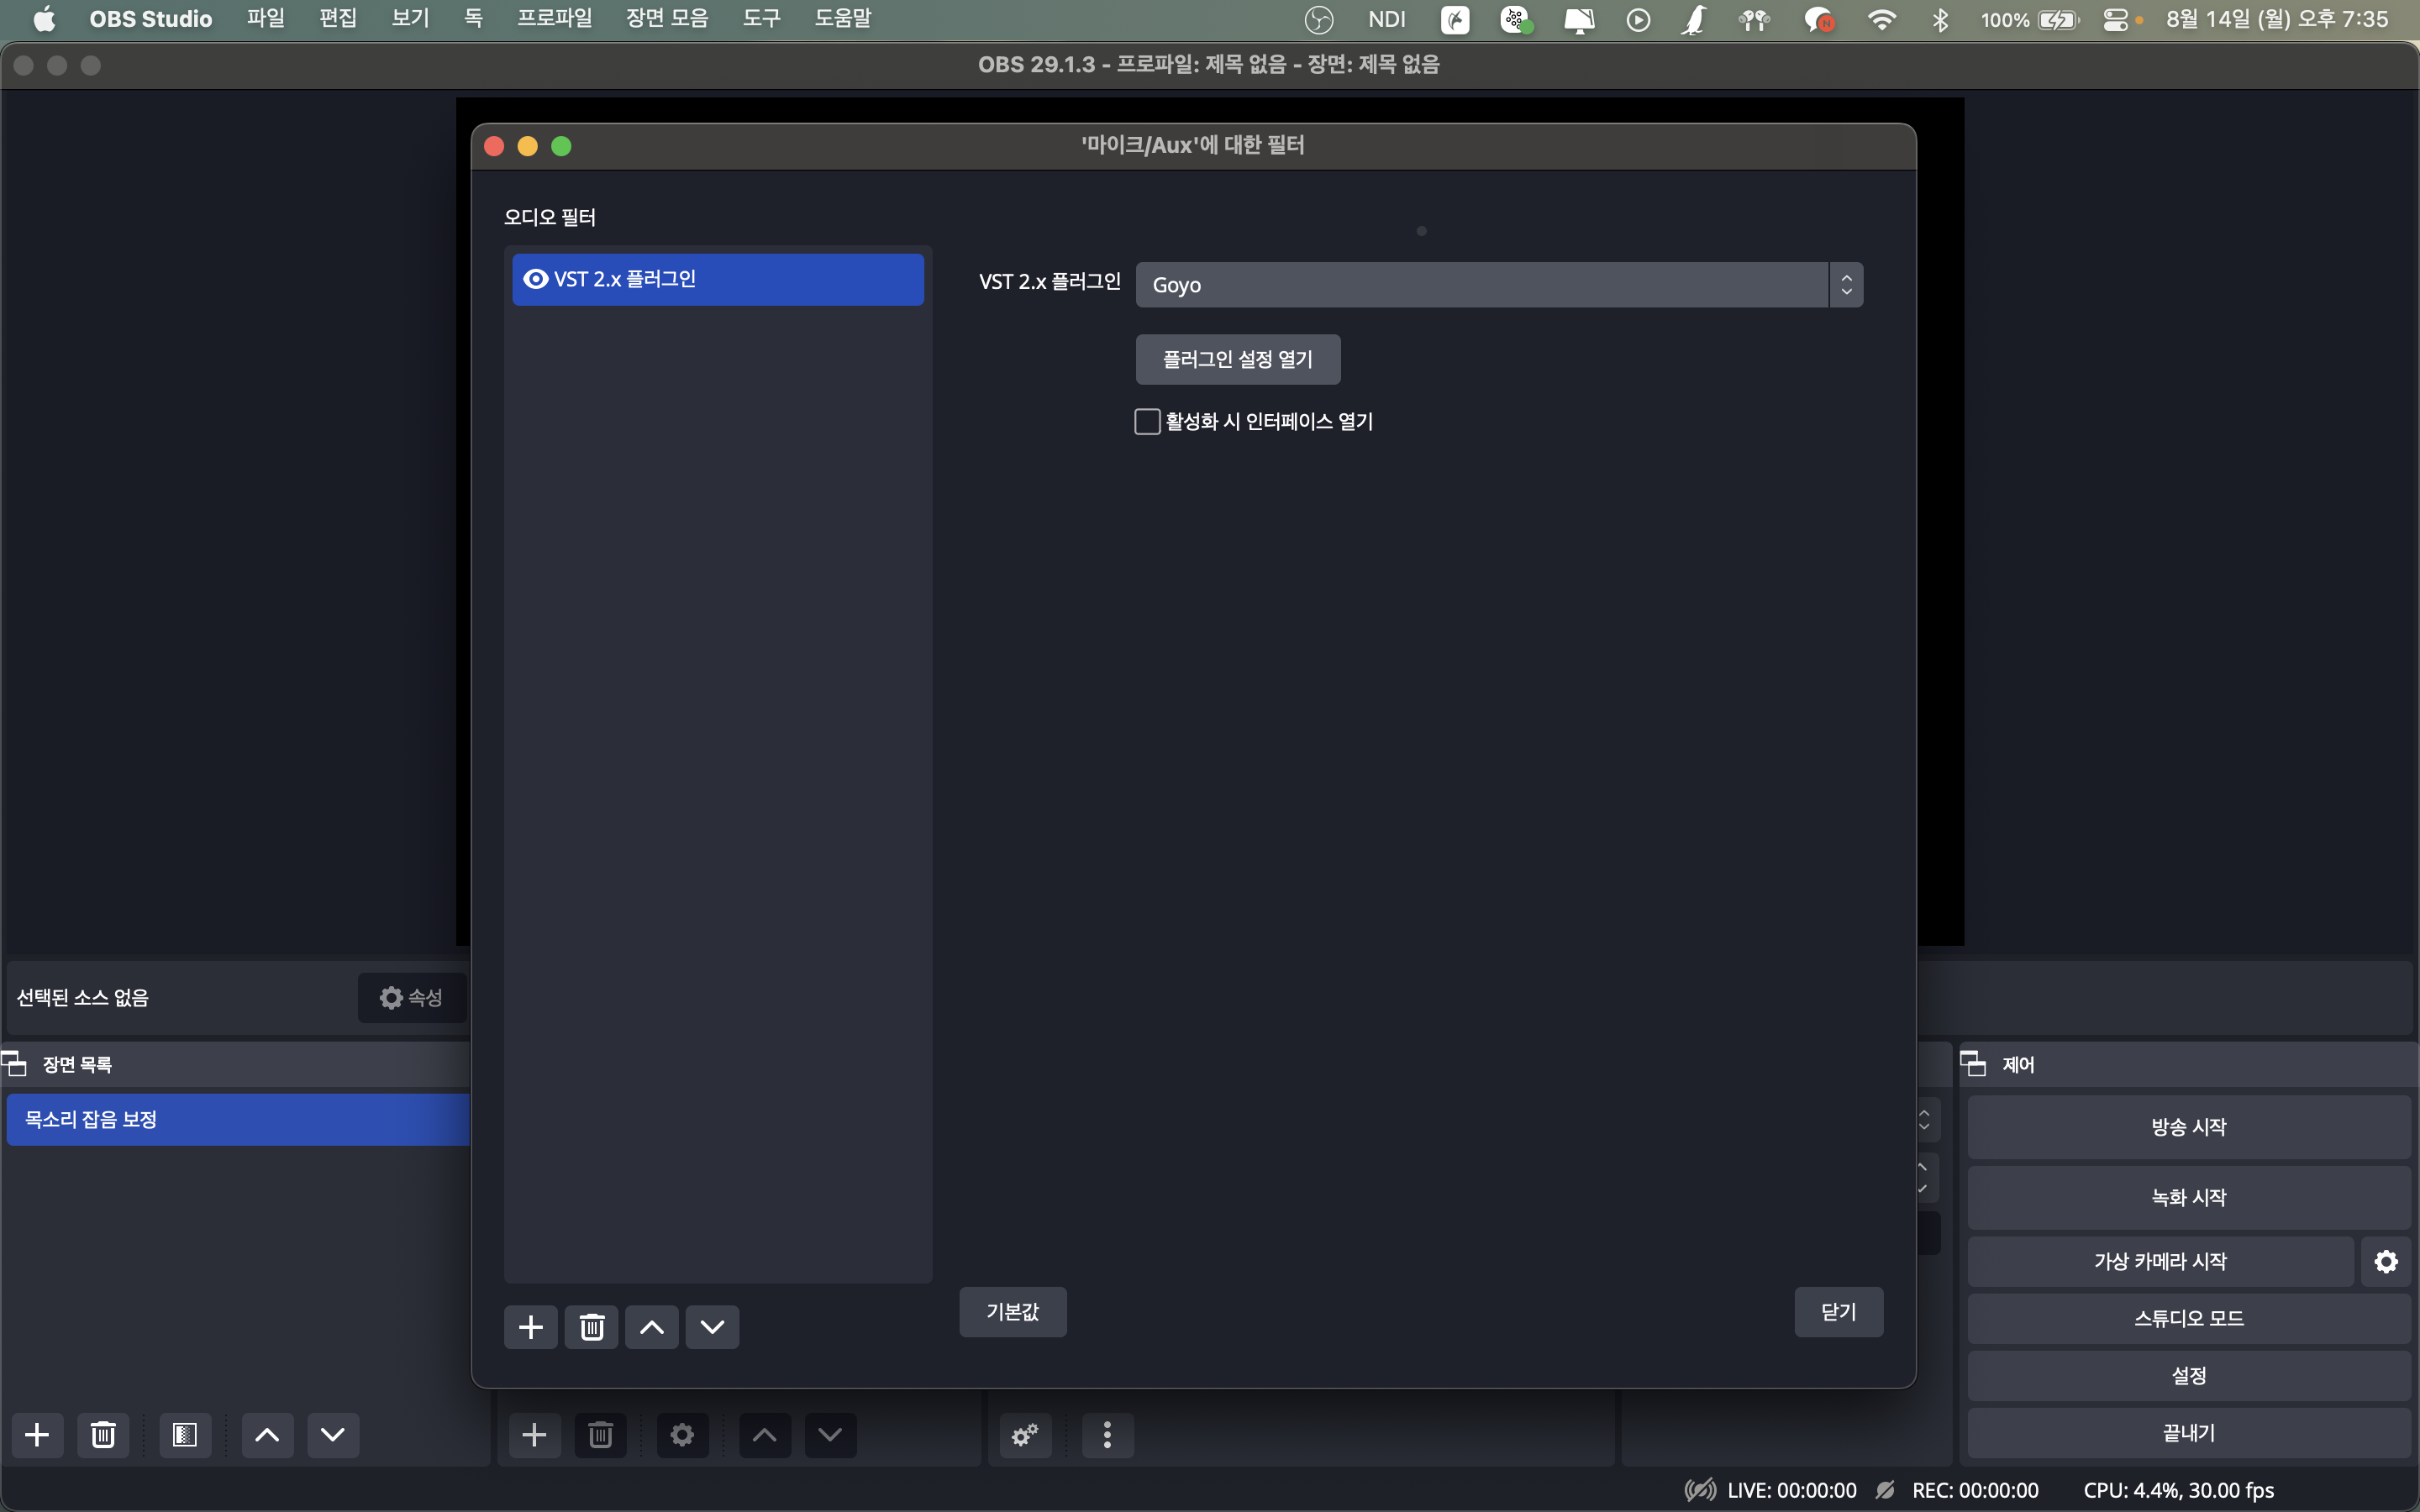The width and height of the screenshot is (2420, 1512).
Task: Toggle visibility of VST 2.x 플러그인 filter
Action: (536, 279)
